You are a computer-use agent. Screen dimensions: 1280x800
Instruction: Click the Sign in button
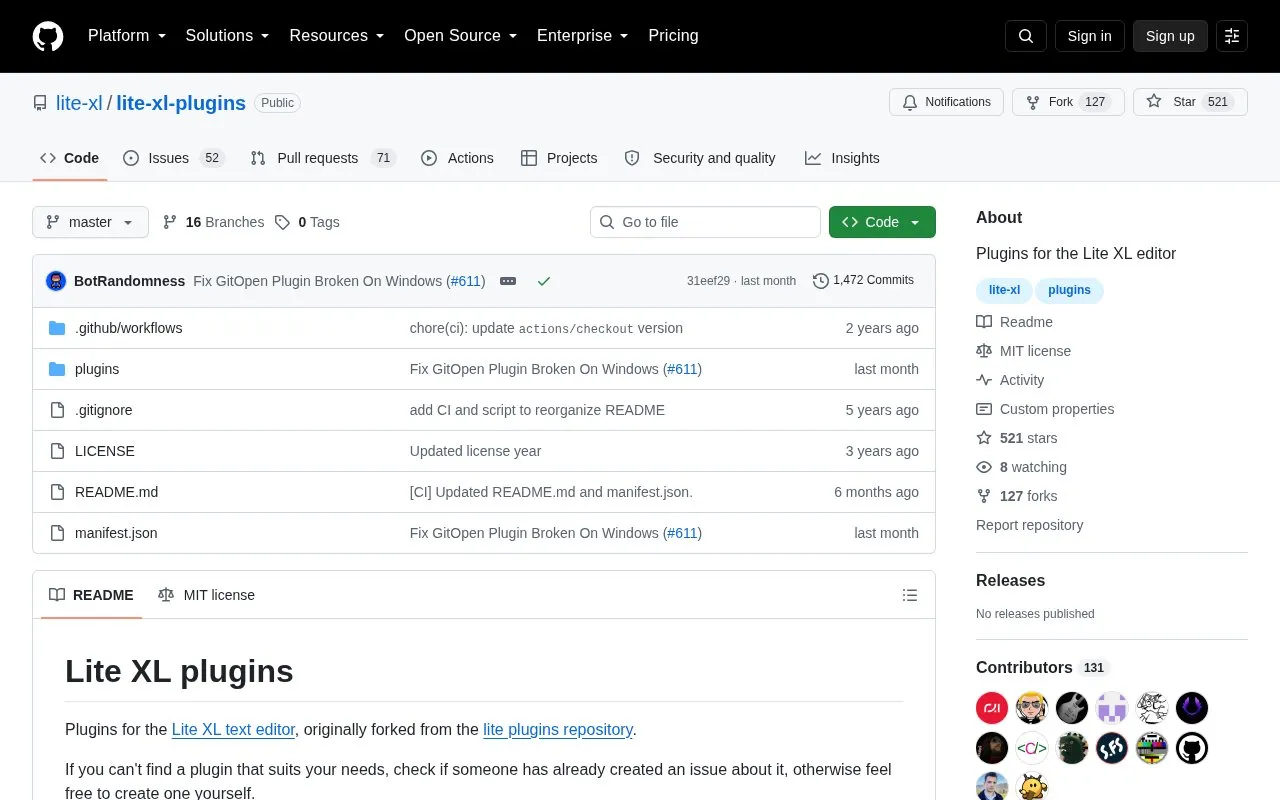click(x=1089, y=36)
